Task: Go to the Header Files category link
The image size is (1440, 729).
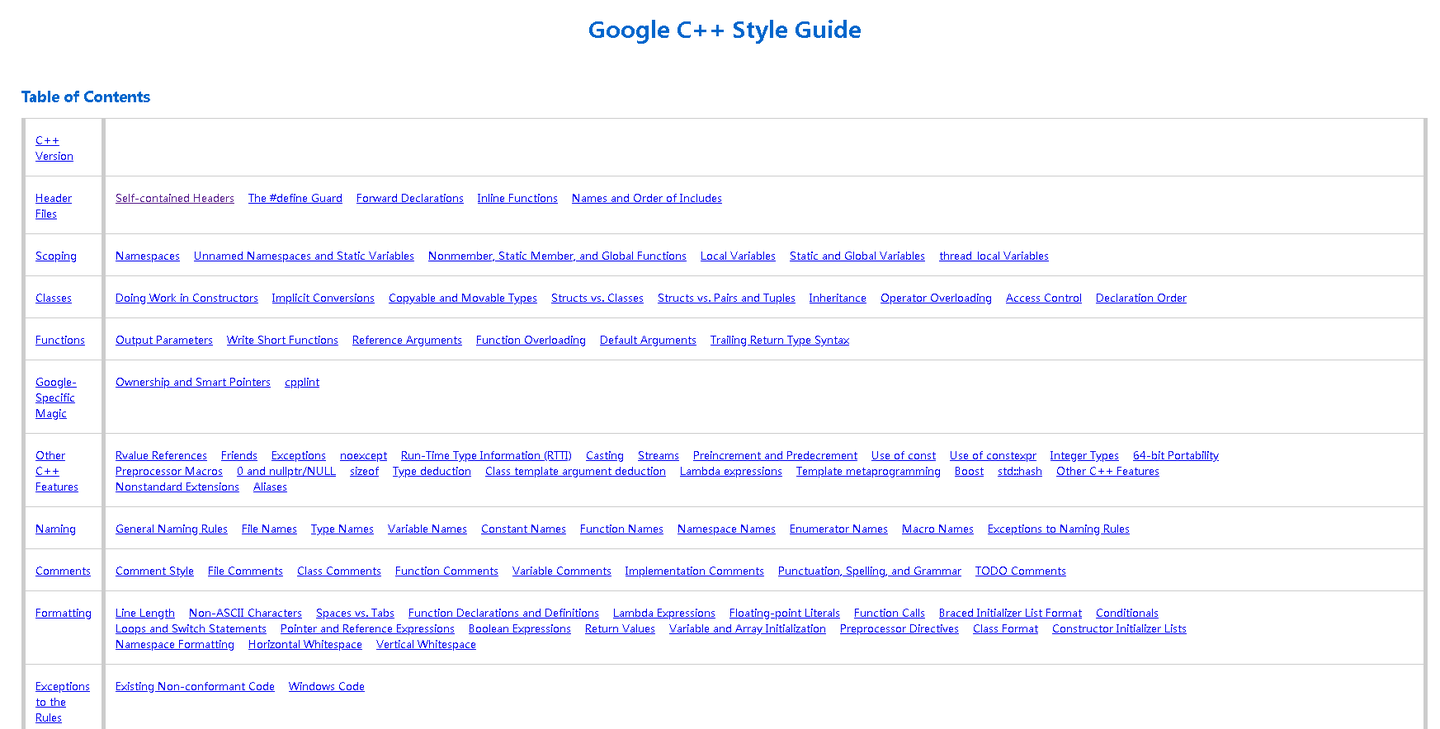Action: pyautogui.click(x=53, y=206)
